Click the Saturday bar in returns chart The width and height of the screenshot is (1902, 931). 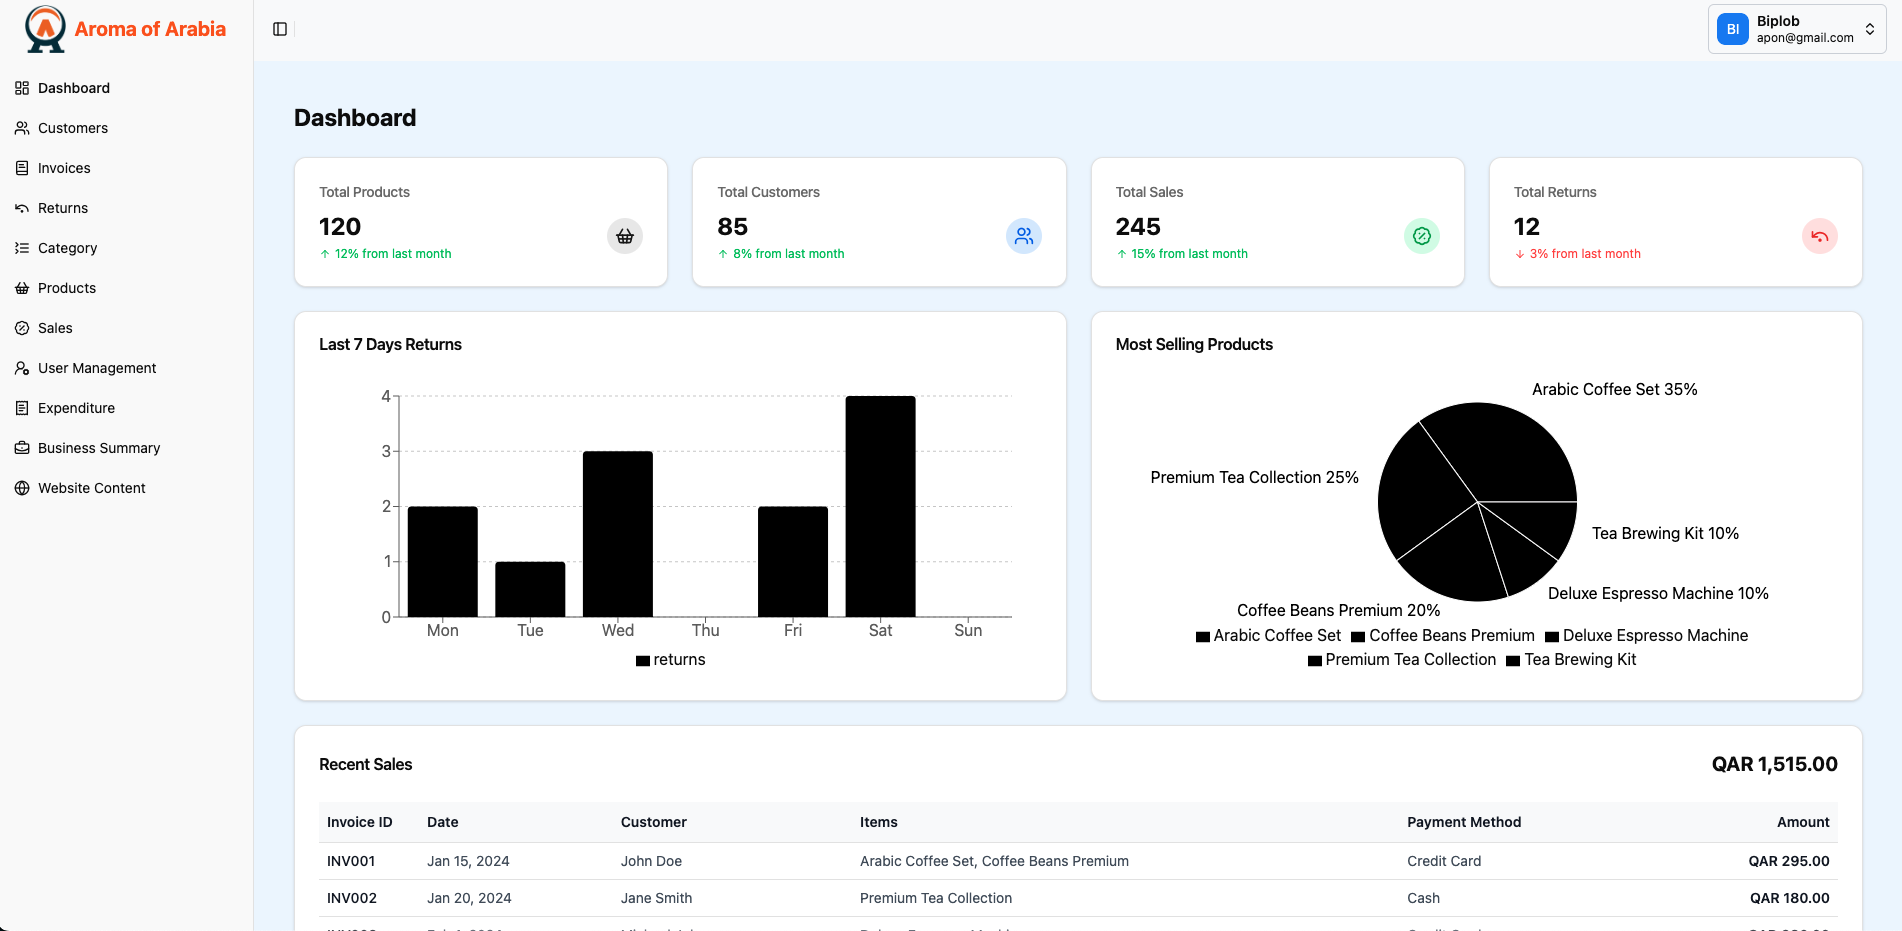click(x=880, y=506)
